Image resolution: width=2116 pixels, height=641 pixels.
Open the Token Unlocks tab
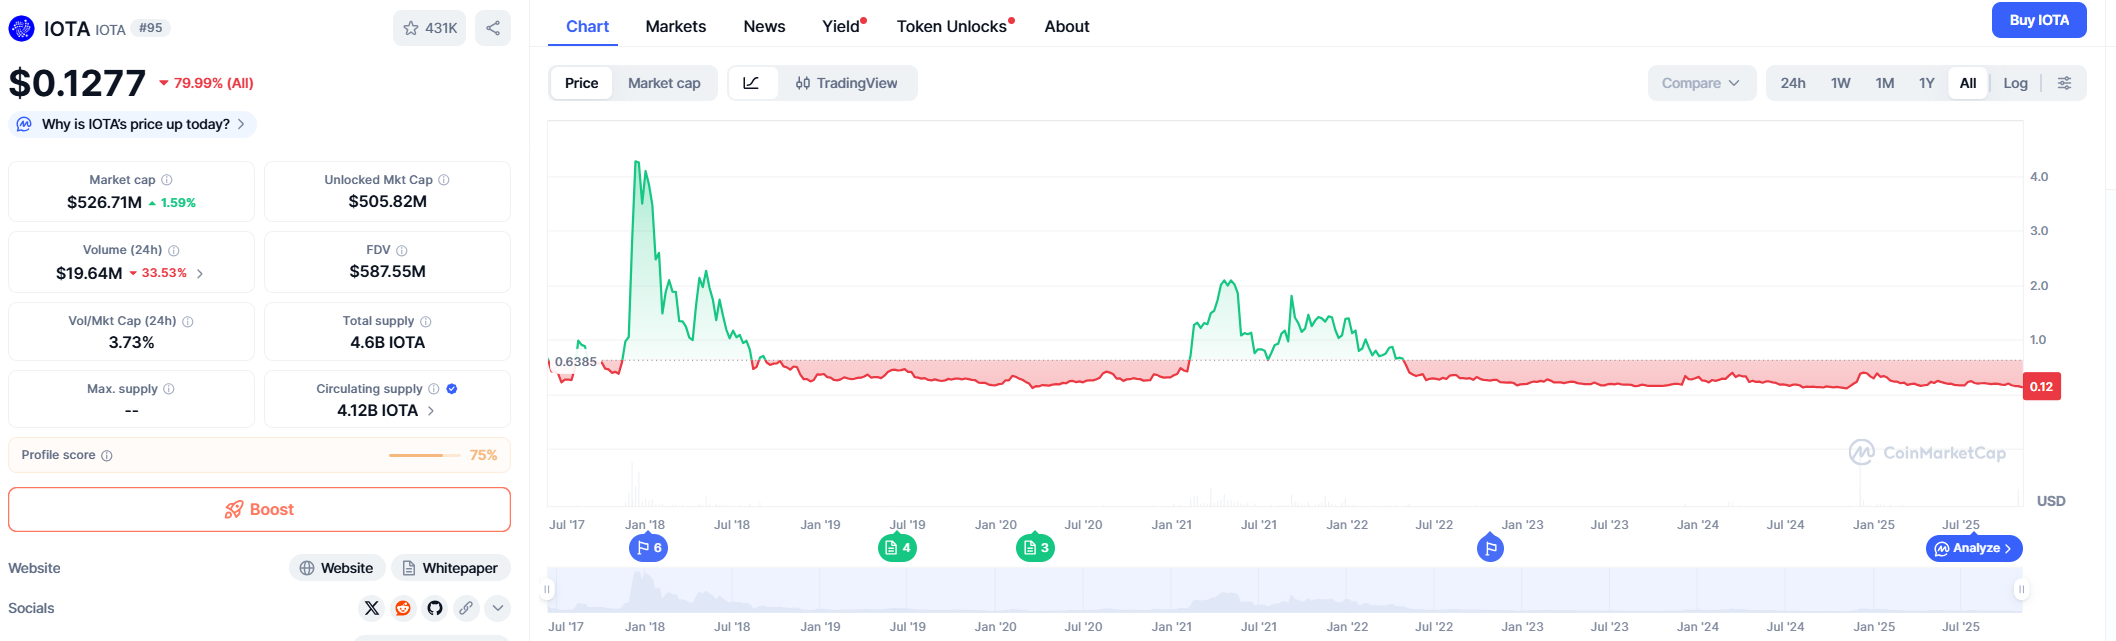click(x=954, y=26)
